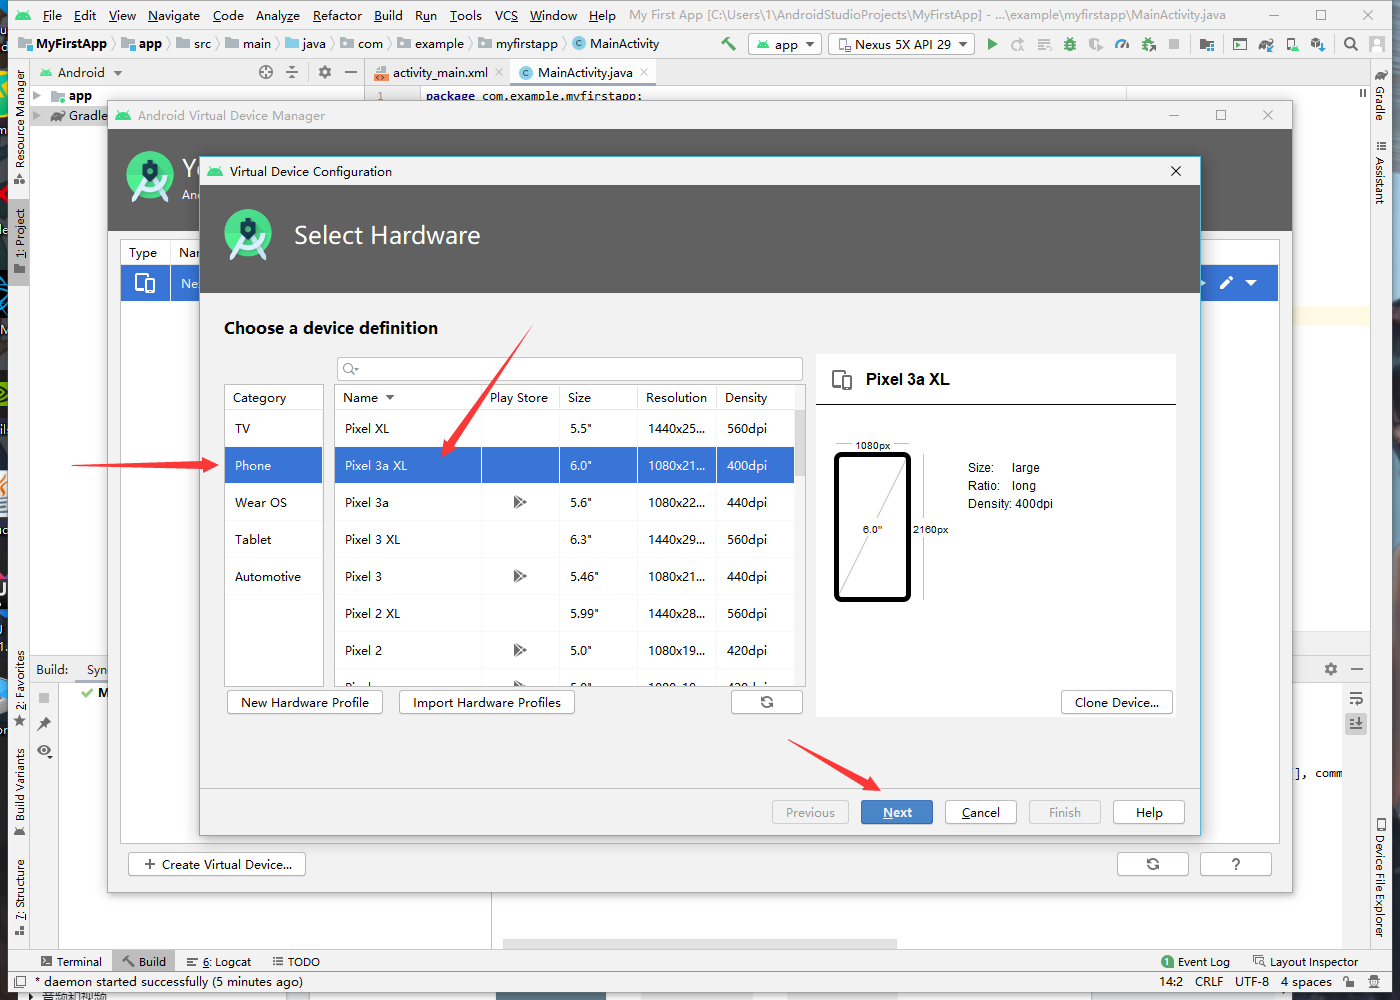Screen dimensions: 1400x1000
Task: Sync Project with Gradle Files icon
Action: (x=1266, y=44)
